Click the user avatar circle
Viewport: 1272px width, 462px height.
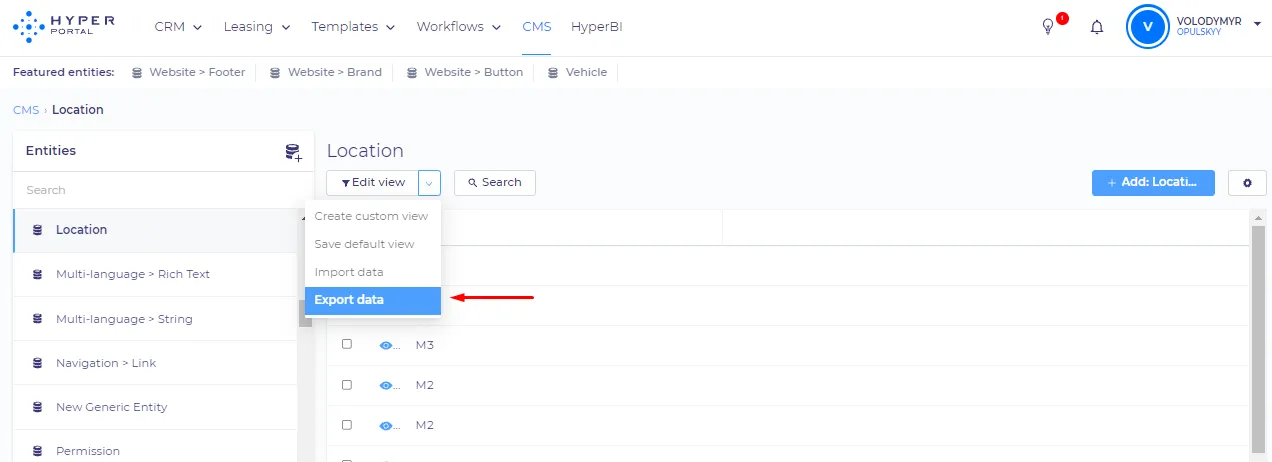[1147, 27]
